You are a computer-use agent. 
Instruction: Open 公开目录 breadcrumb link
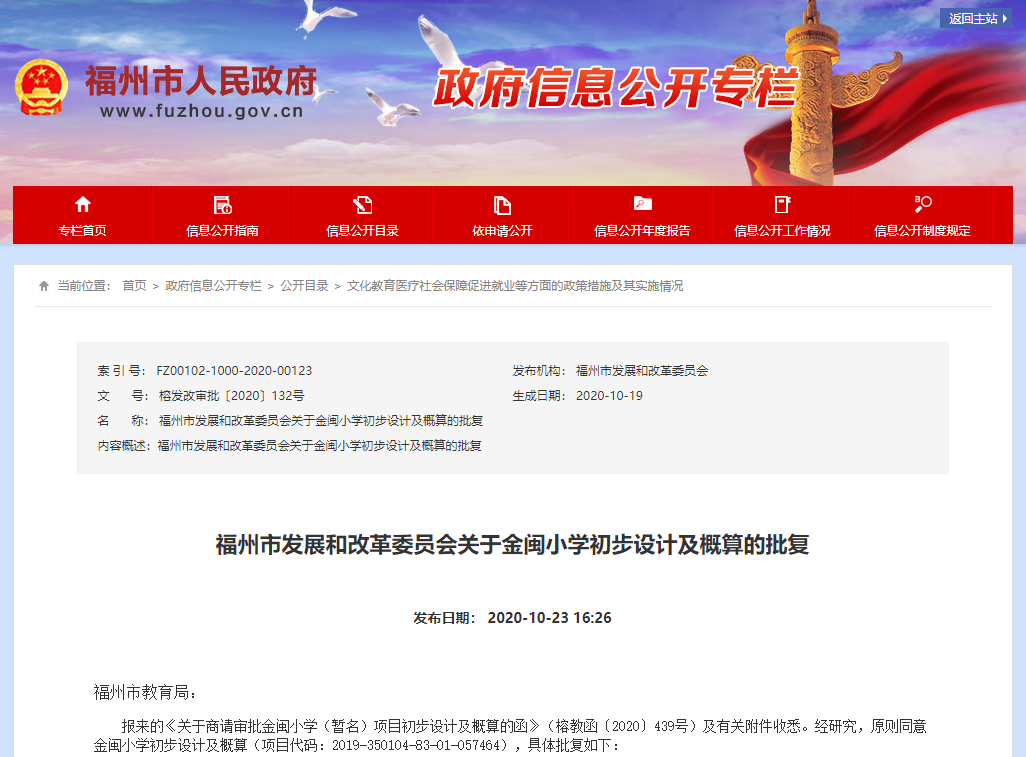(304, 286)
